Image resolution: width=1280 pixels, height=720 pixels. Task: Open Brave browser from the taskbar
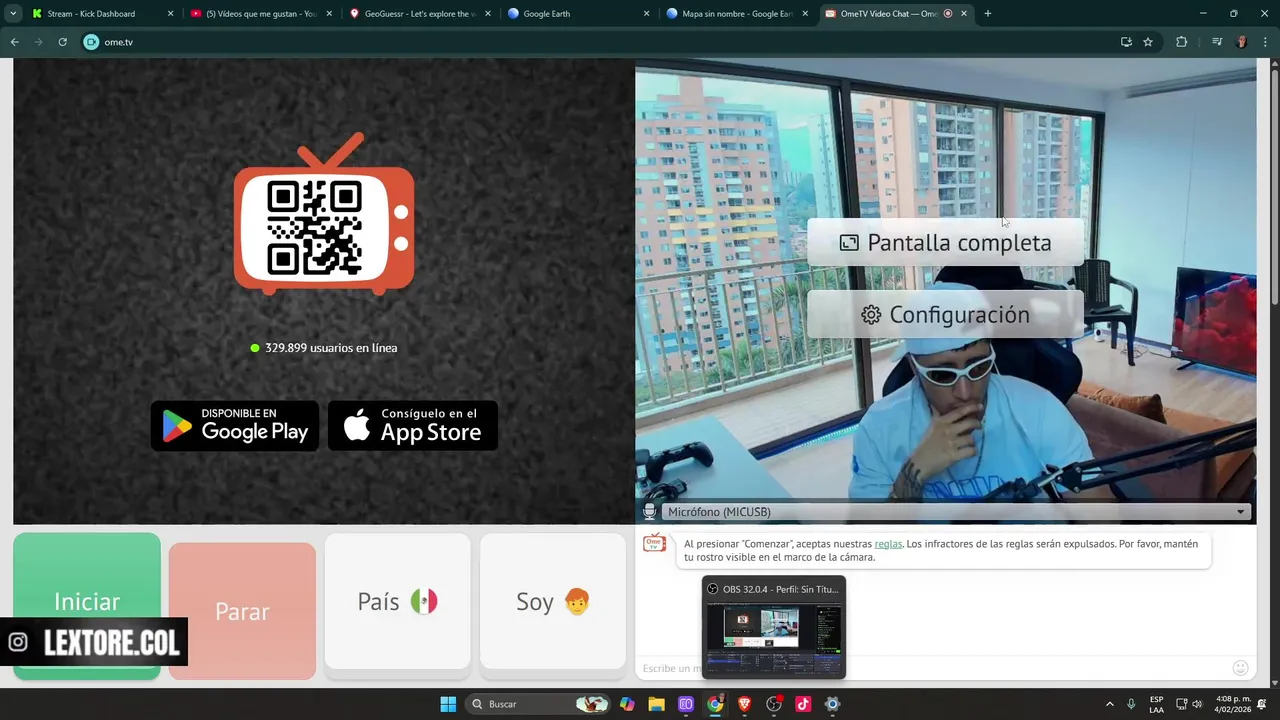(744, 704)
